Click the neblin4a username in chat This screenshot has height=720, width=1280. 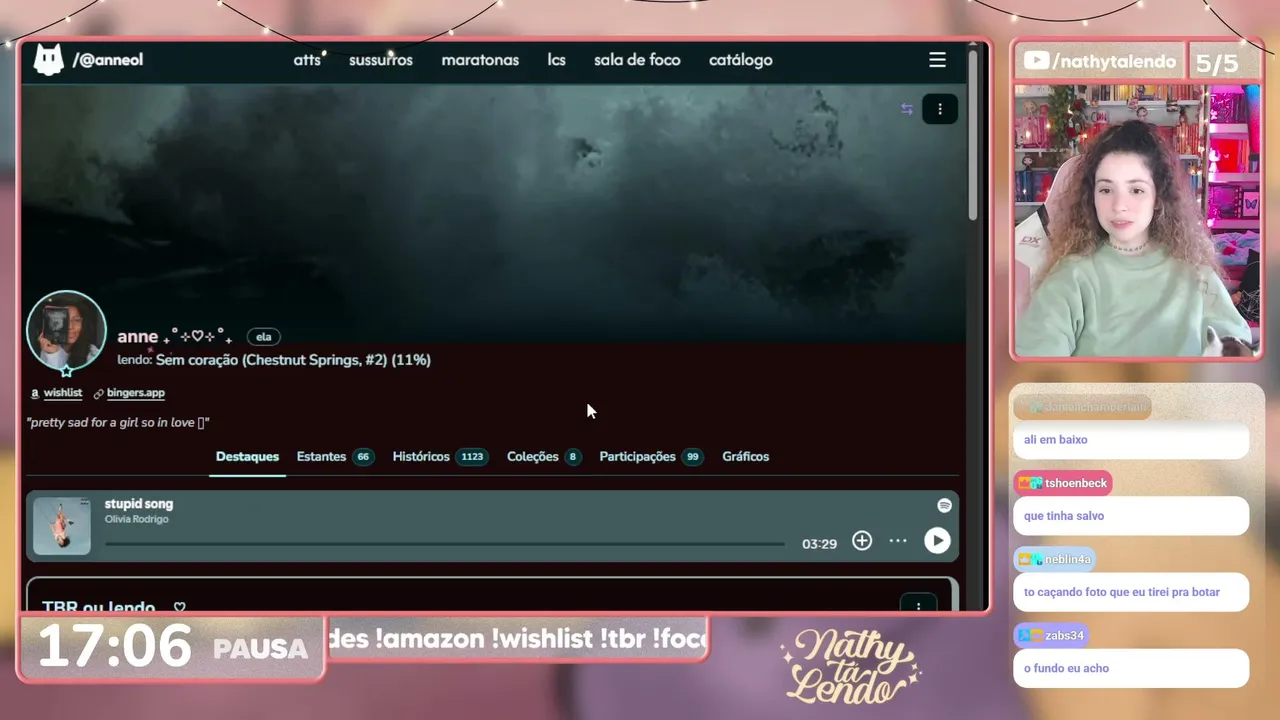1068,560
